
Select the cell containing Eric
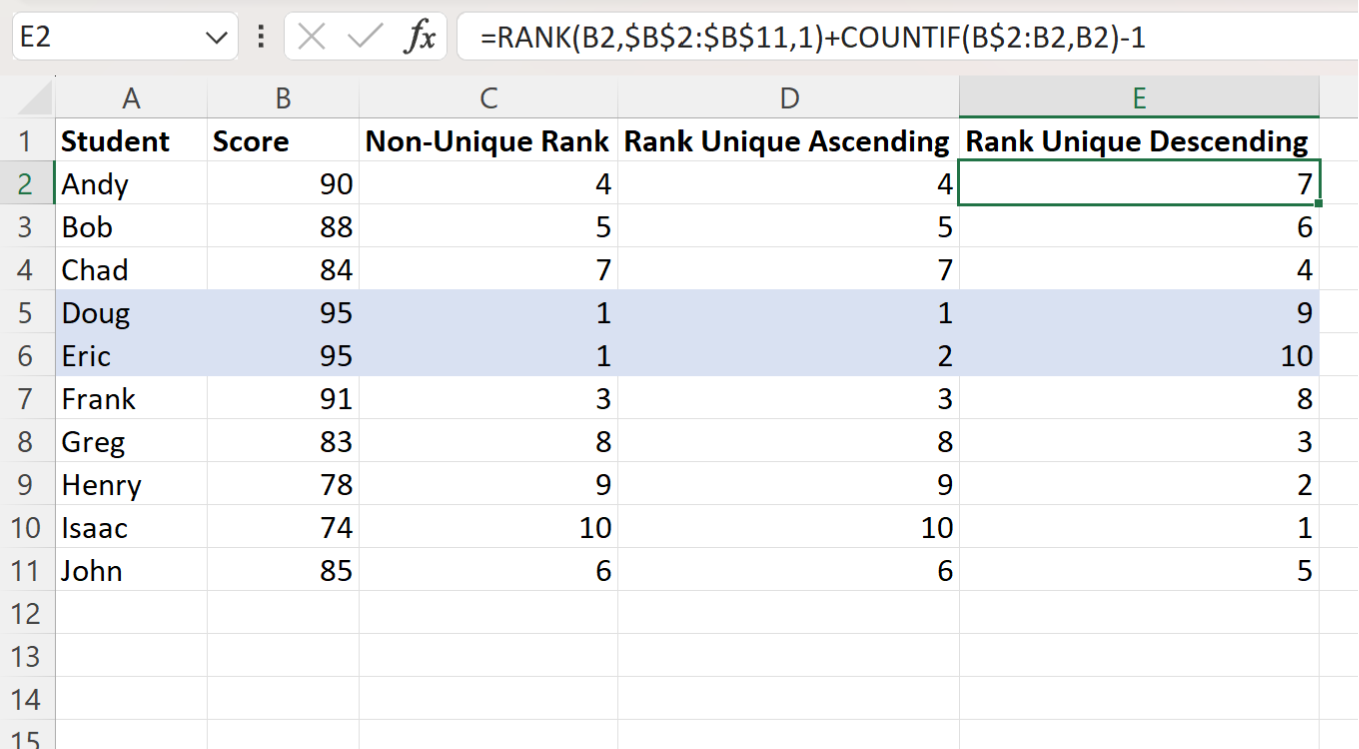pos(131,356)
